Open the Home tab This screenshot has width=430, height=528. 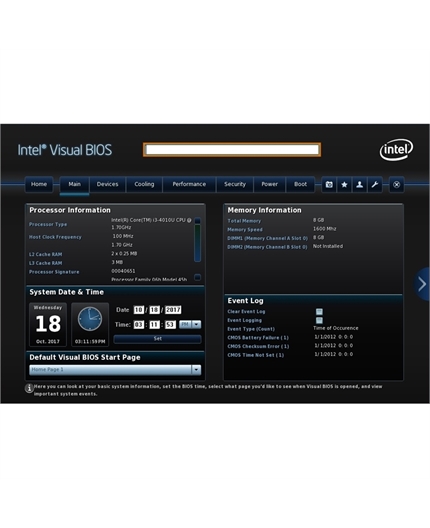pos(39,184)
